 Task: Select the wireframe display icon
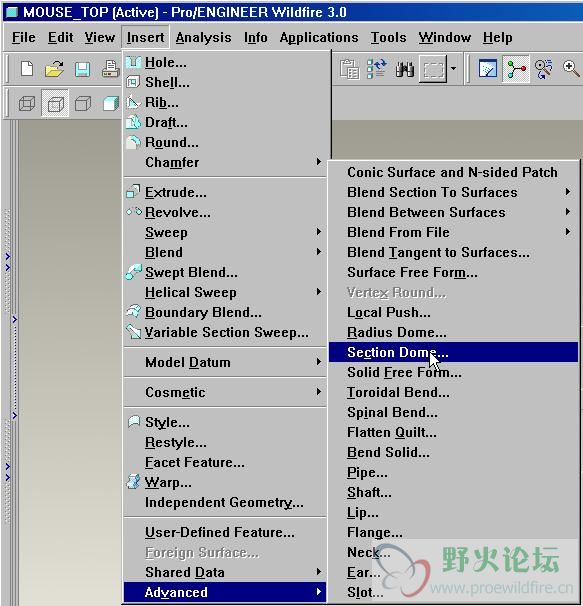coord(27,104)
